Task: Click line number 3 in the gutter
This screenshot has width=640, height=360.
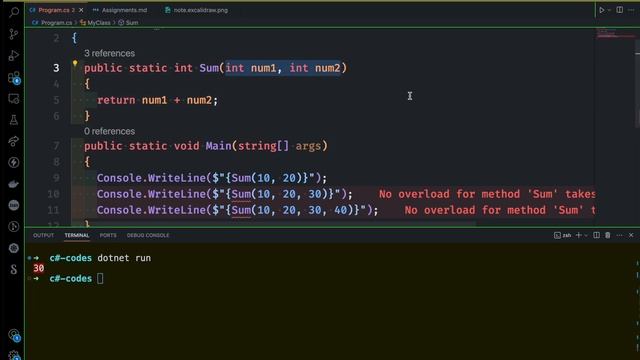Action: (x=56, y=68)
